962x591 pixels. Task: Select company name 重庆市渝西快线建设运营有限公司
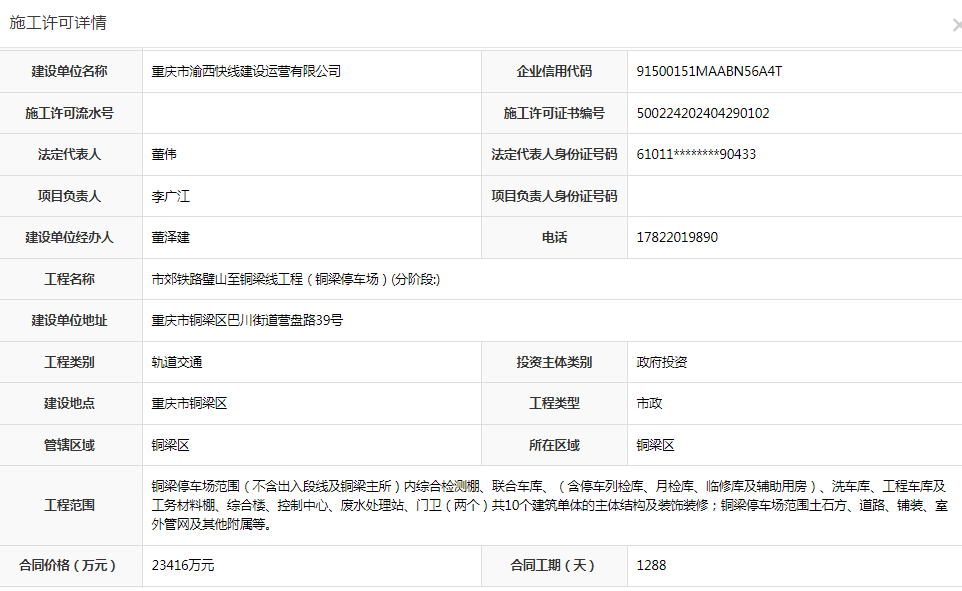point(246,72)
